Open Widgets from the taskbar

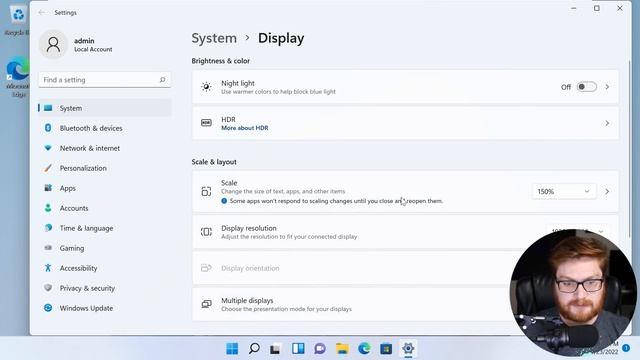click(298, 349)
